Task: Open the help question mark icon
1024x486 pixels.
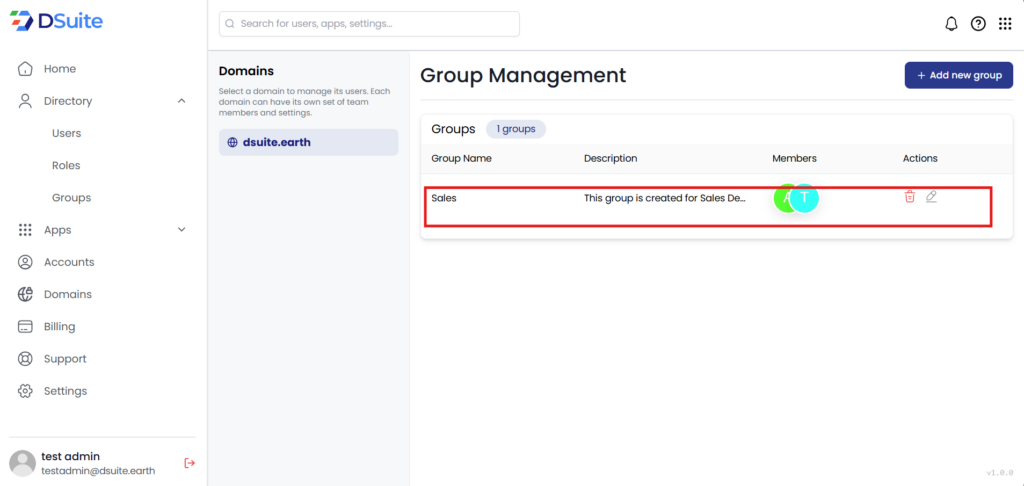Action: pos(978,24)
